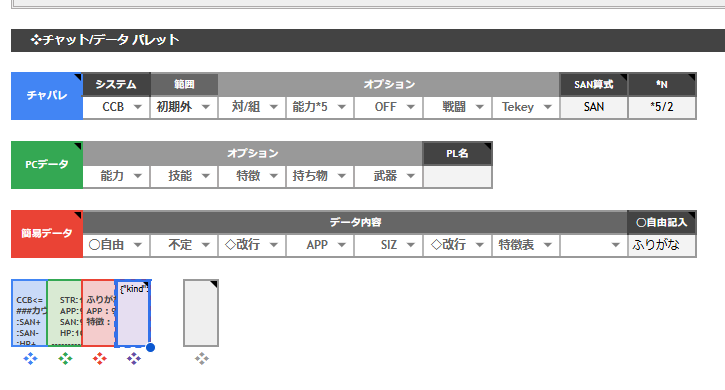The image size is (725, 390).
Task: Click the 〇自由記入 header cell
Action: [x=662, y=222]
